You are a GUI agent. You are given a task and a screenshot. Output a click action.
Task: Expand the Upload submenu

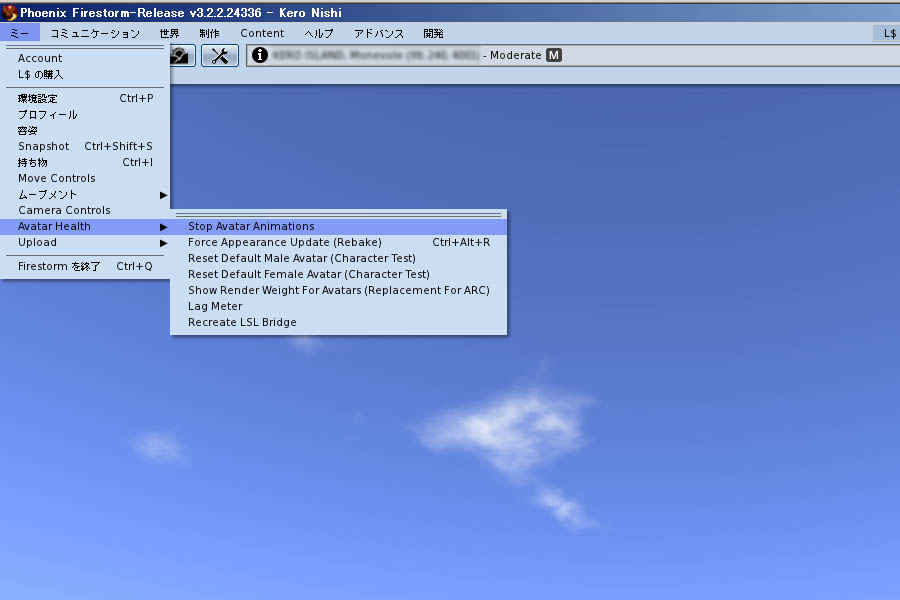85,242
